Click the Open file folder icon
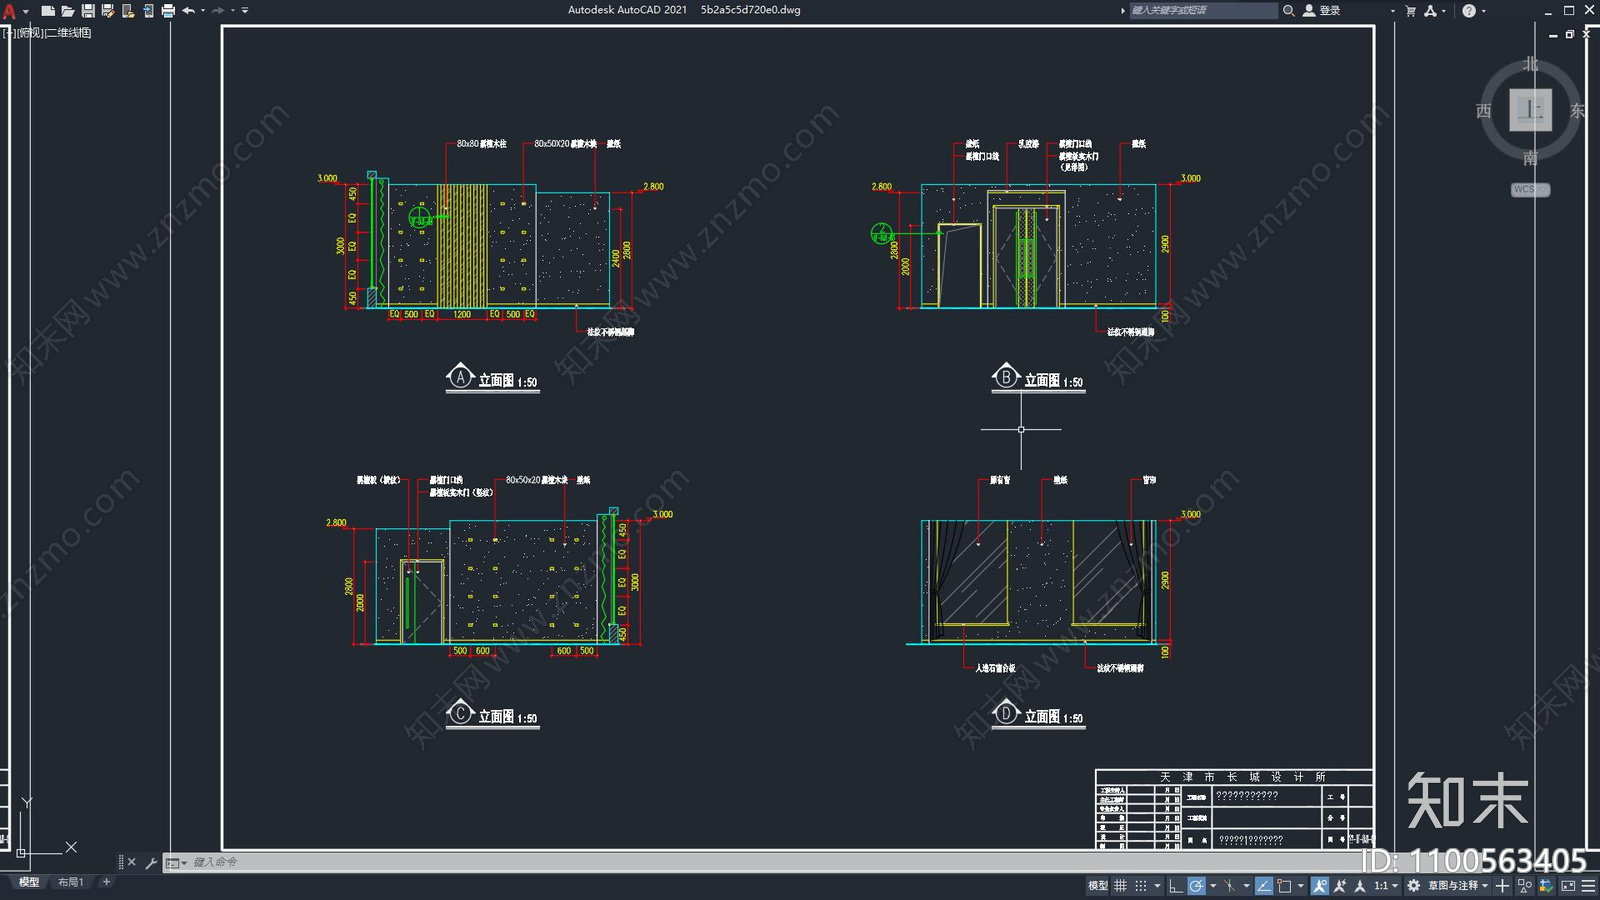1600x900 pixels. pos(68,11)
